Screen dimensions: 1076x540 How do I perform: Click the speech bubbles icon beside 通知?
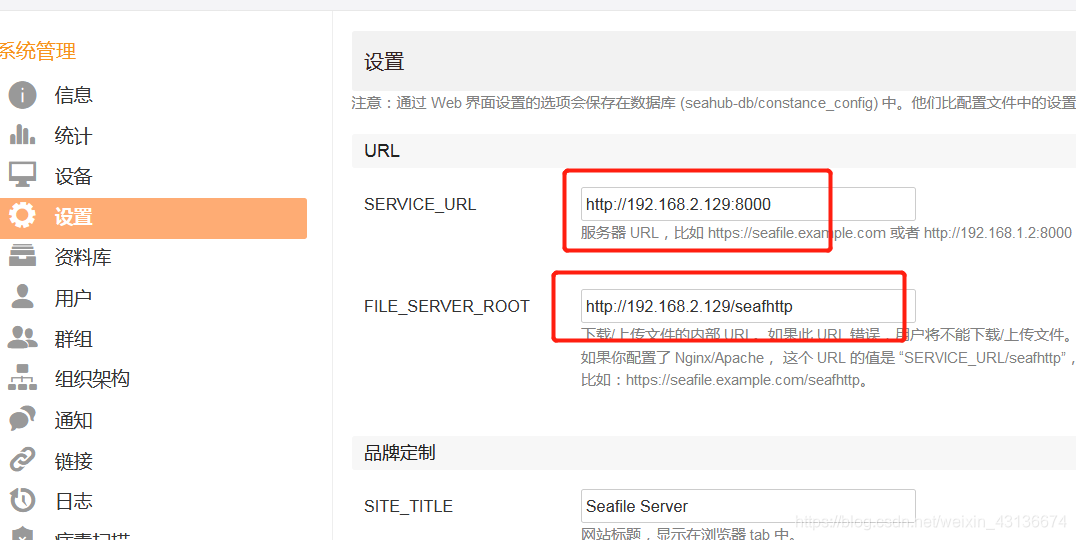pyautogui.click(x=22, y=419)
